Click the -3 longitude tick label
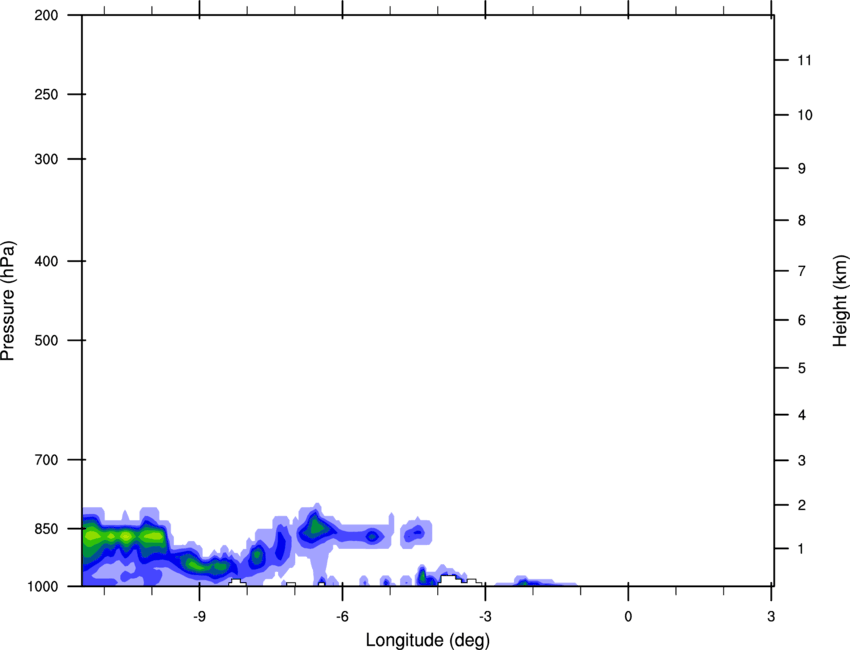The width and height of the screenshot is (850, 650). click(x=484, y=616)
